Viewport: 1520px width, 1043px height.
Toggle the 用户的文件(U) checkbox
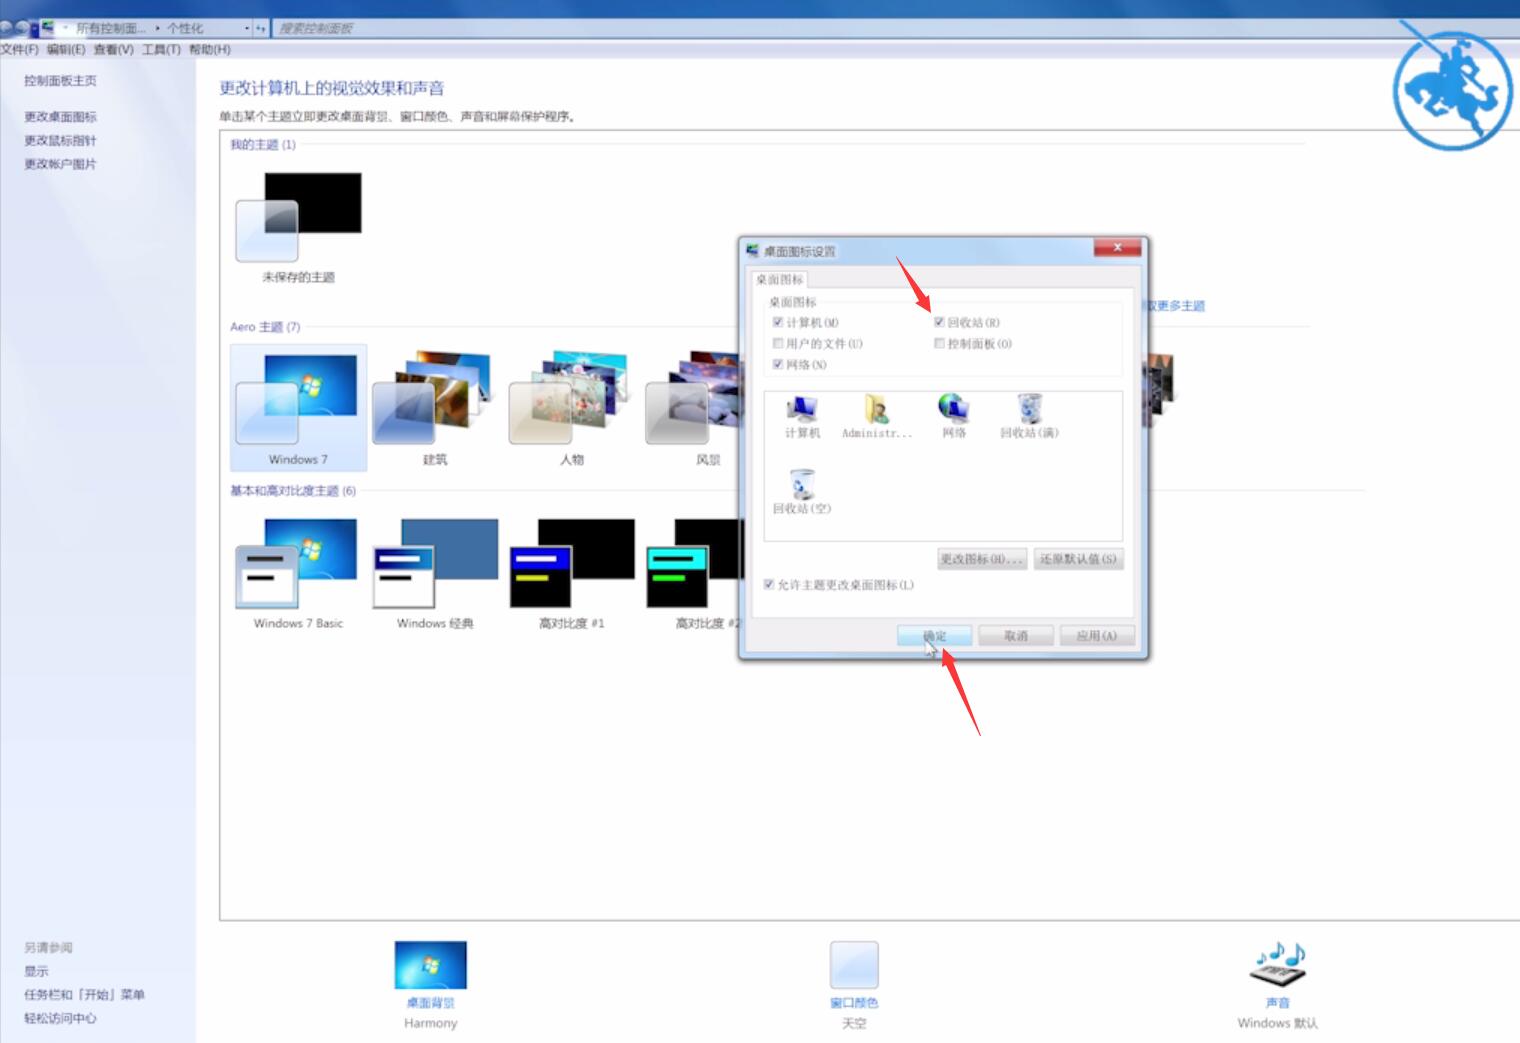click(x=778, y=343)
